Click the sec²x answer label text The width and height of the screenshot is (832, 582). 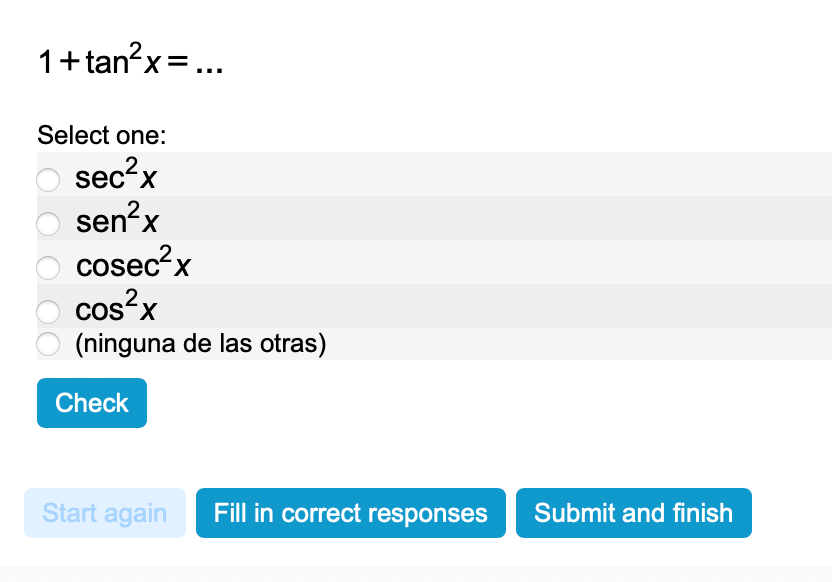[116, 177]
